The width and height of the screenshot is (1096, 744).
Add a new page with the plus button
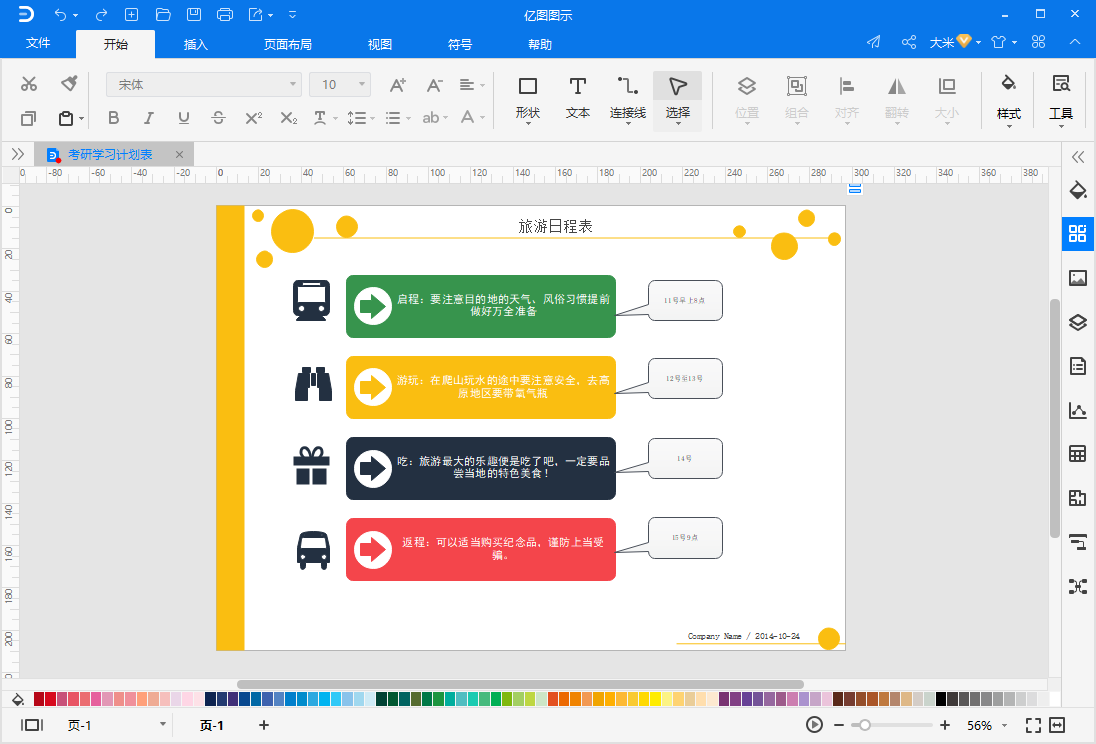tap(264, 725)
